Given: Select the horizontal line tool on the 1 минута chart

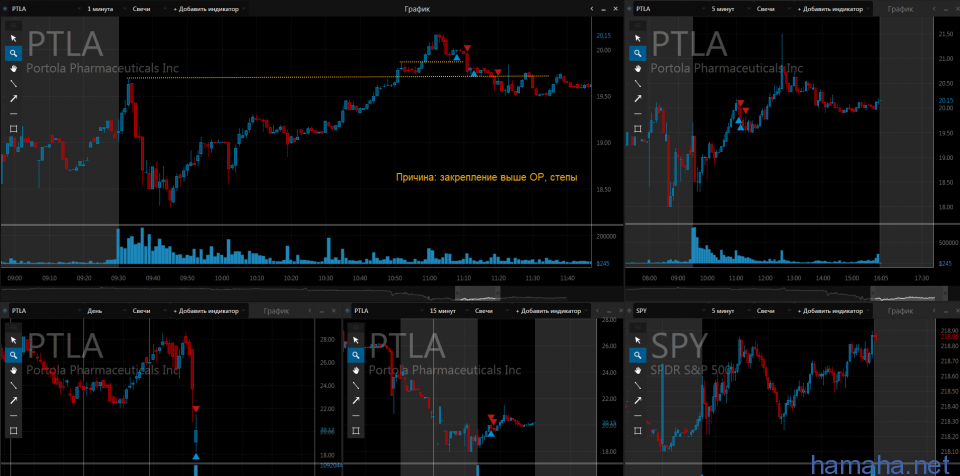Looking at the screenshot, I should coord(13,113).
